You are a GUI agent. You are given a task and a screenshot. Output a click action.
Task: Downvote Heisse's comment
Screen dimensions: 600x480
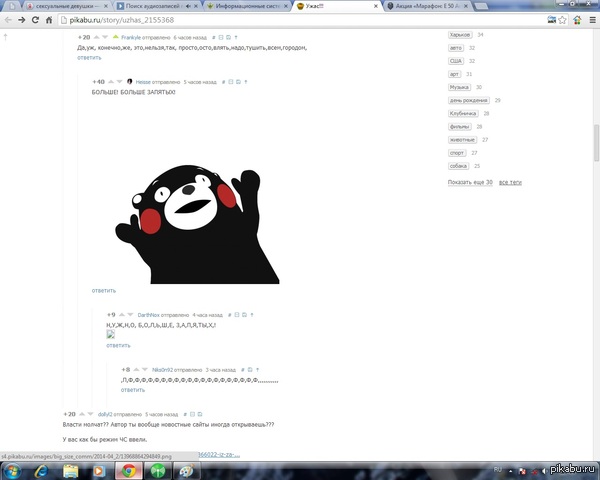point(119,82)
